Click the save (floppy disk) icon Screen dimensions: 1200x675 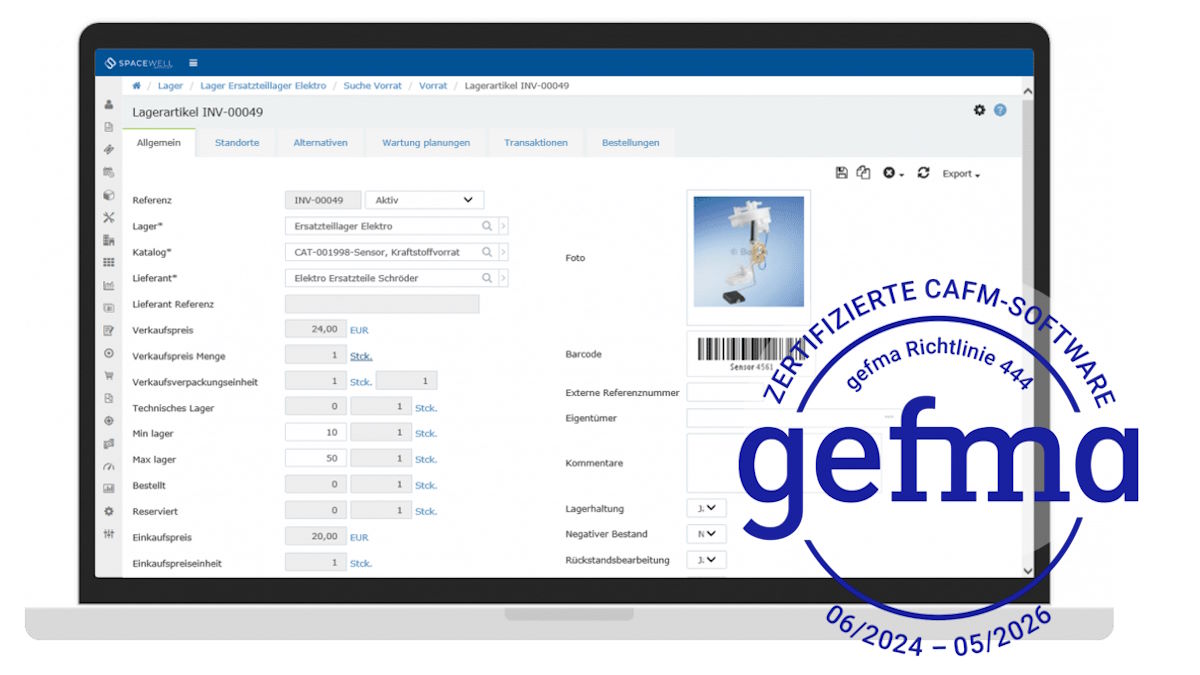[x=841, y=173]
